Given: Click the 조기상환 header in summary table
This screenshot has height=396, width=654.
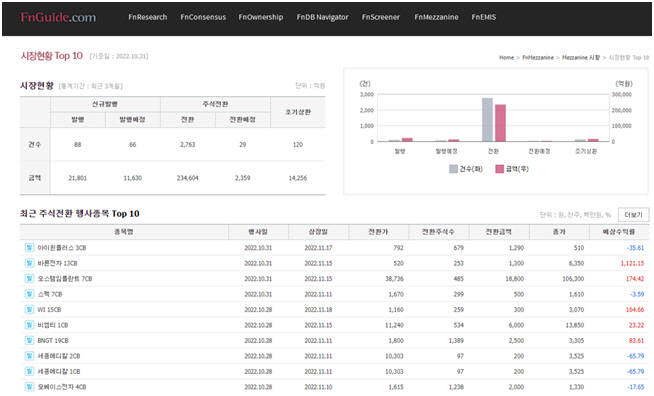Looking at the screenshot, I should pyautogui.click(x=298, y=112).
